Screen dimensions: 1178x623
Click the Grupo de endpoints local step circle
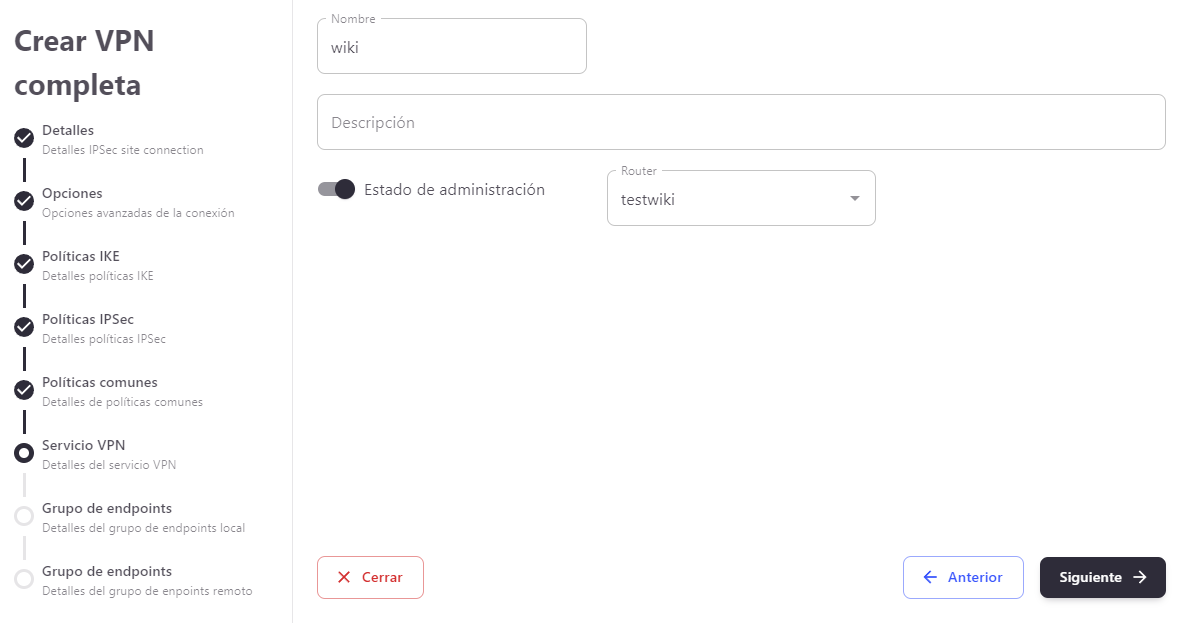pos(24,516)
